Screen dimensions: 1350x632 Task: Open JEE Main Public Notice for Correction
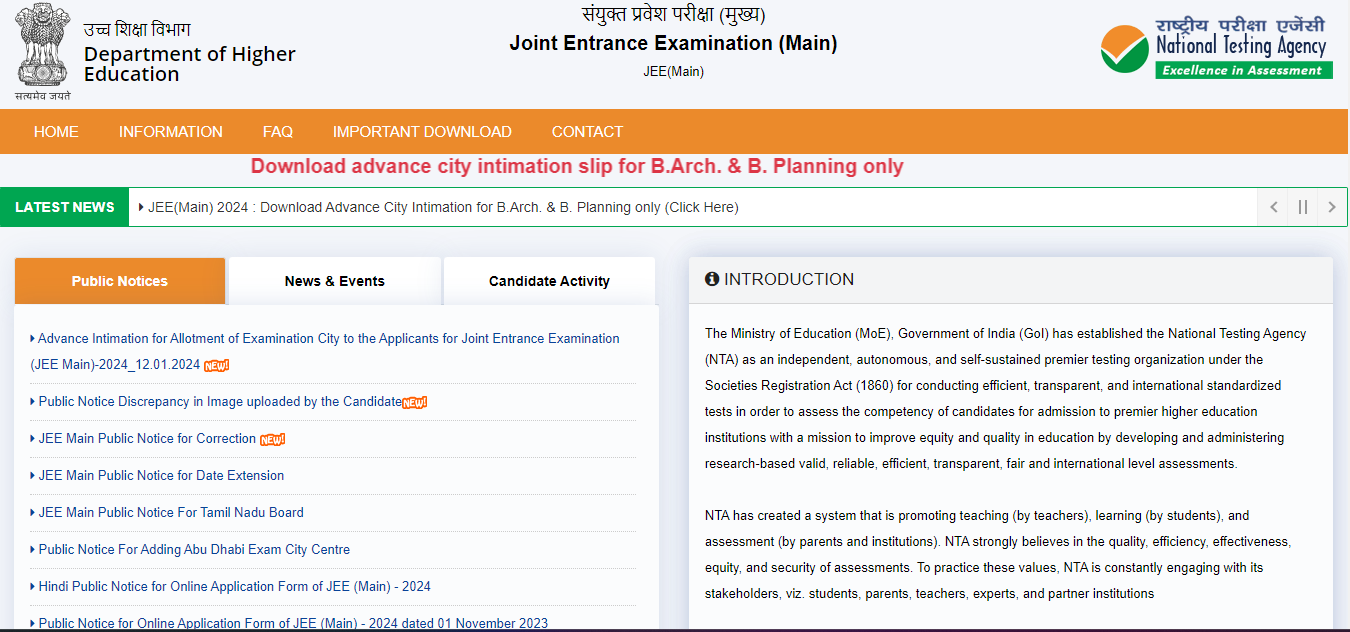pos(147,439)
